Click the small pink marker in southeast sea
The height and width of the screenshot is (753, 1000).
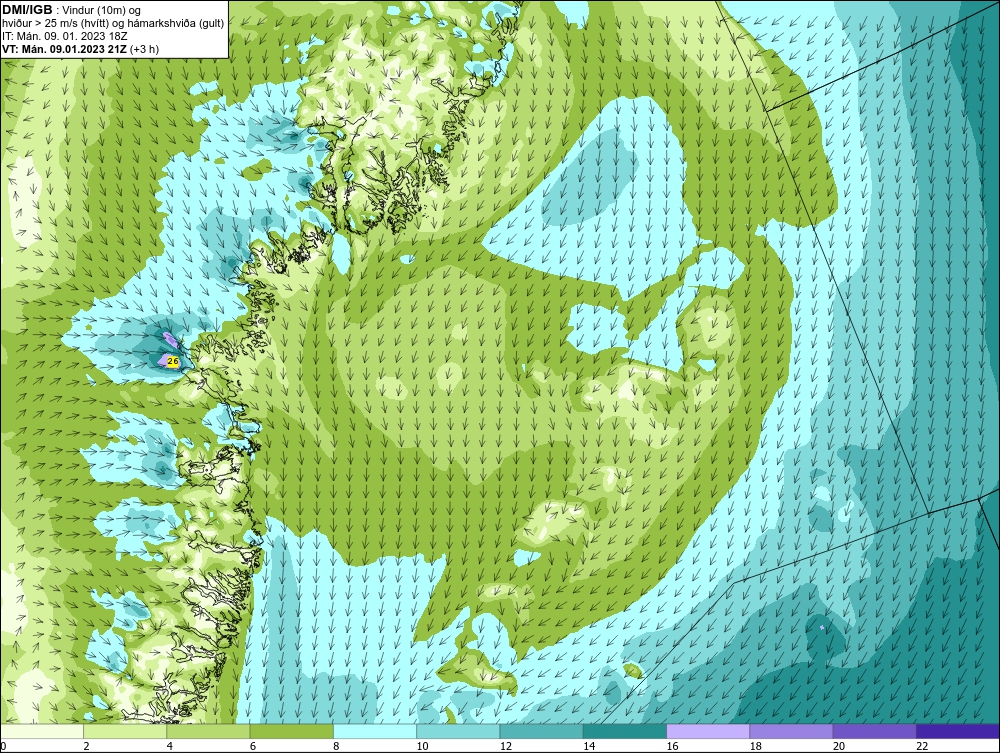[822, 628]
